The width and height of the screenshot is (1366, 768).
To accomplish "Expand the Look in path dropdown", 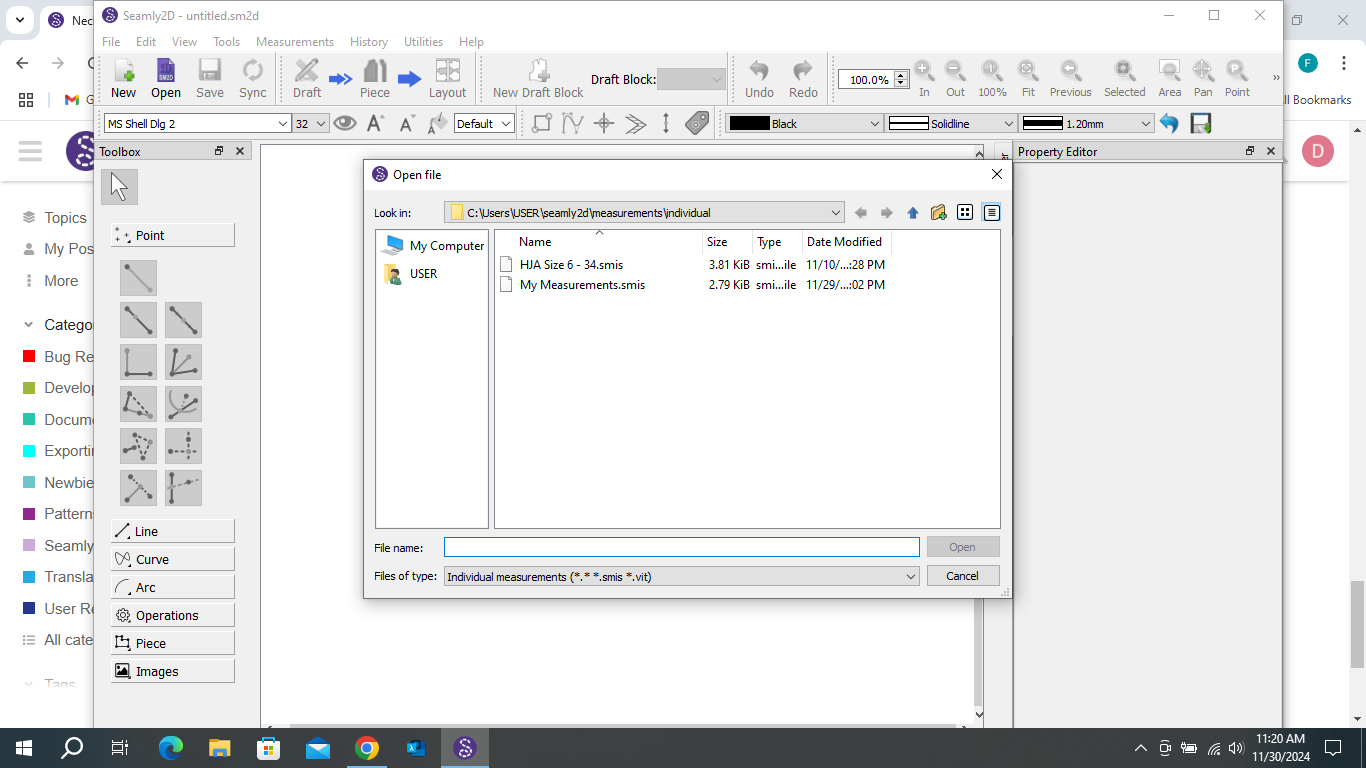I will [x=836, y=212].
